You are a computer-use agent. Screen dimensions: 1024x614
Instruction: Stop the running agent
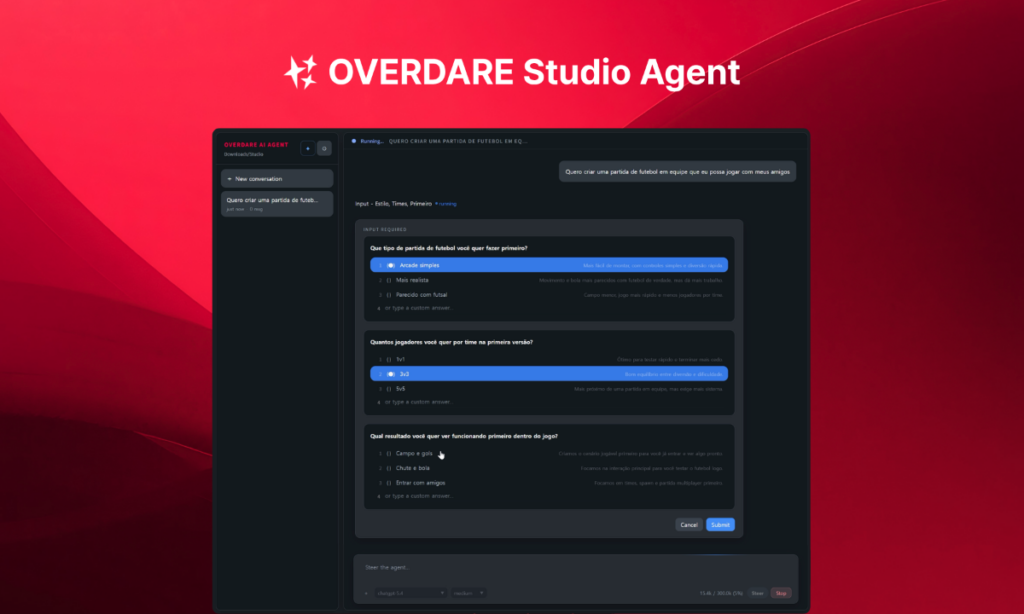pos(781,593)
